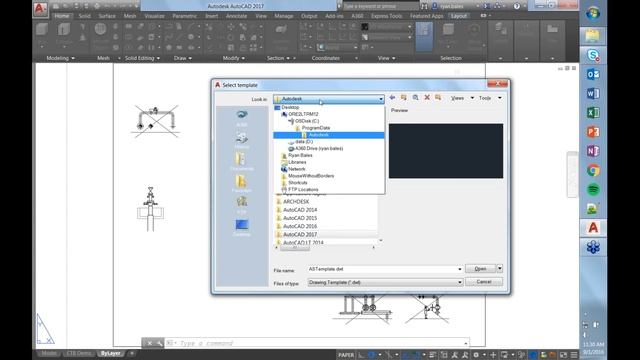
Task: Switch to the Insert ribbon tab
Action: coord(211,16)
